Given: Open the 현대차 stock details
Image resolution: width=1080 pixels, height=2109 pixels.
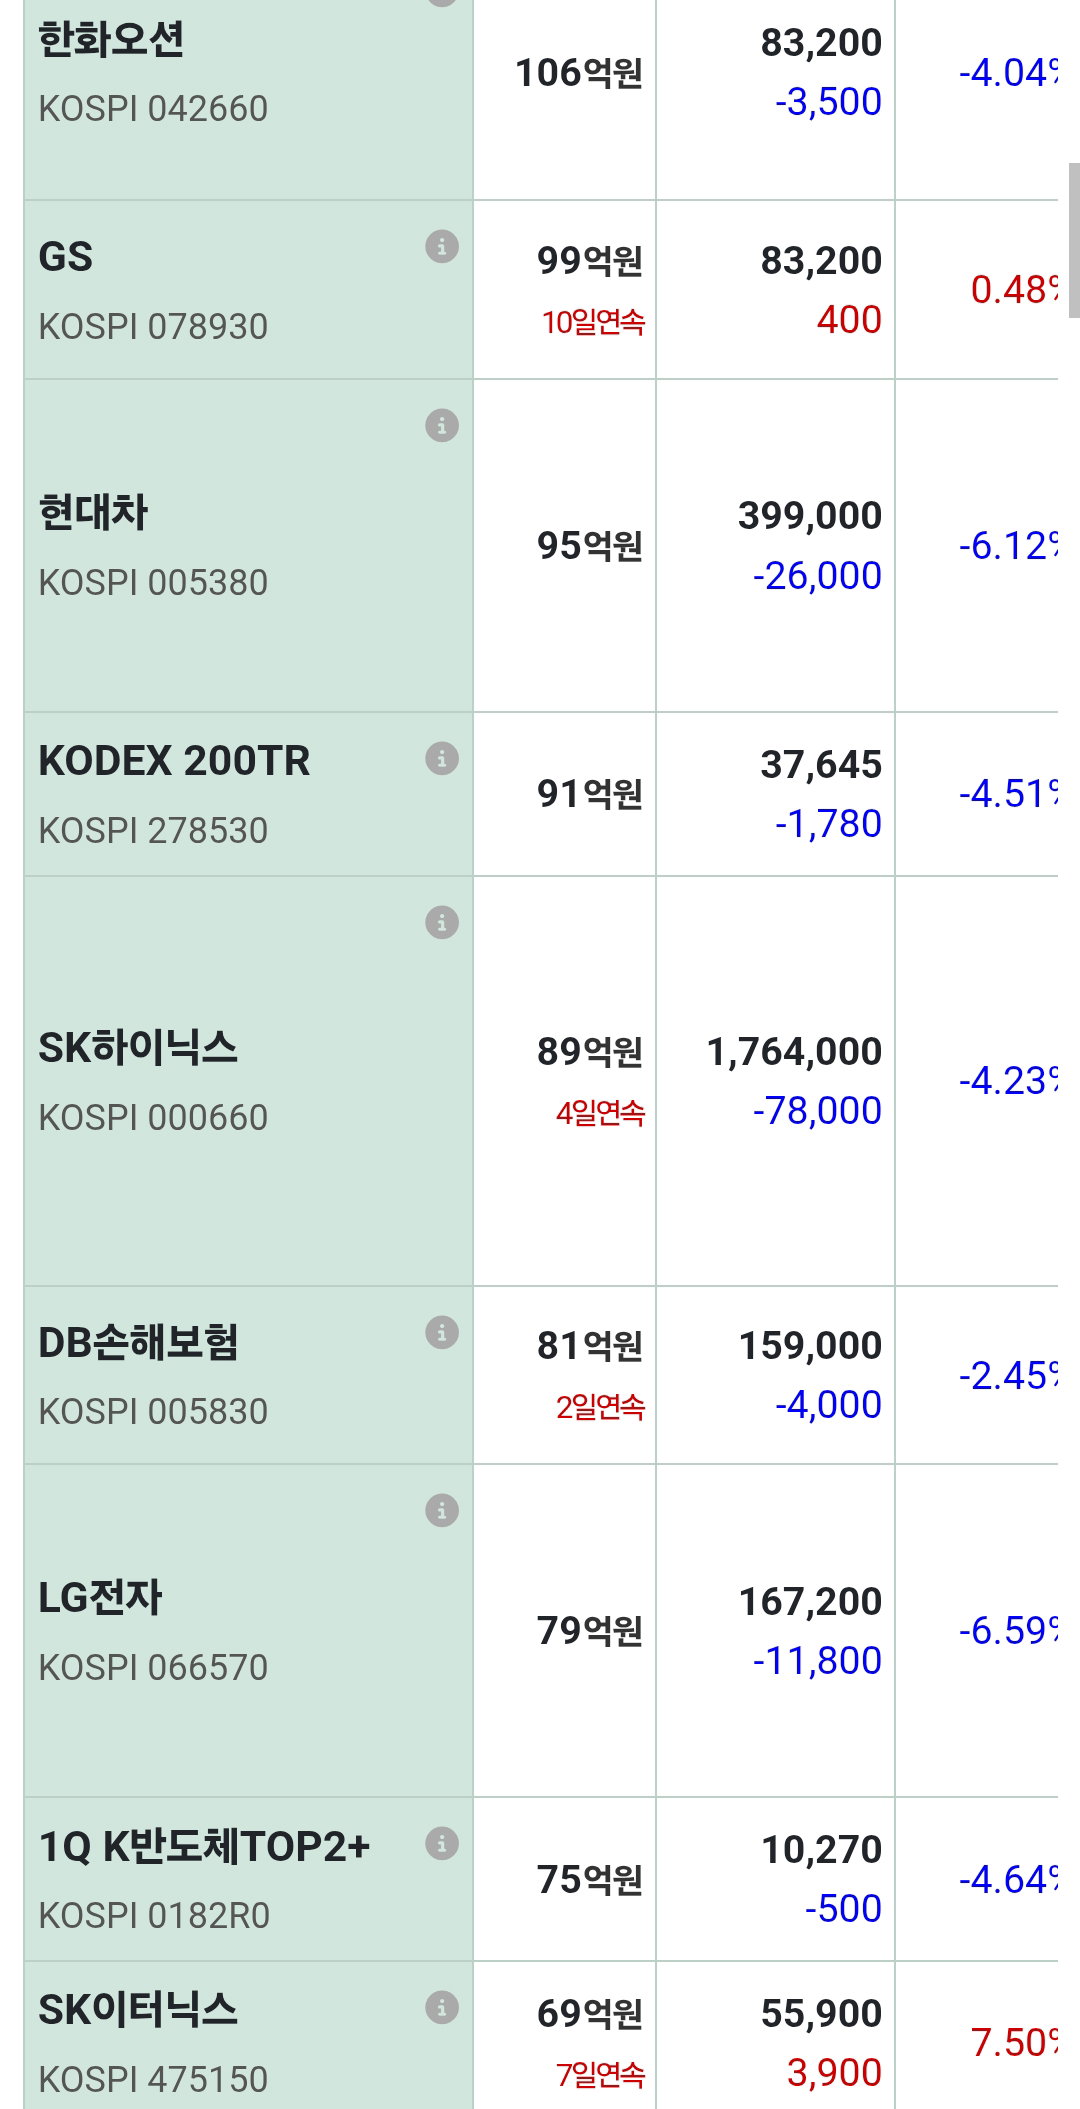Looking at the screenshot, I should pyautogui.click(x=93, y=513).
